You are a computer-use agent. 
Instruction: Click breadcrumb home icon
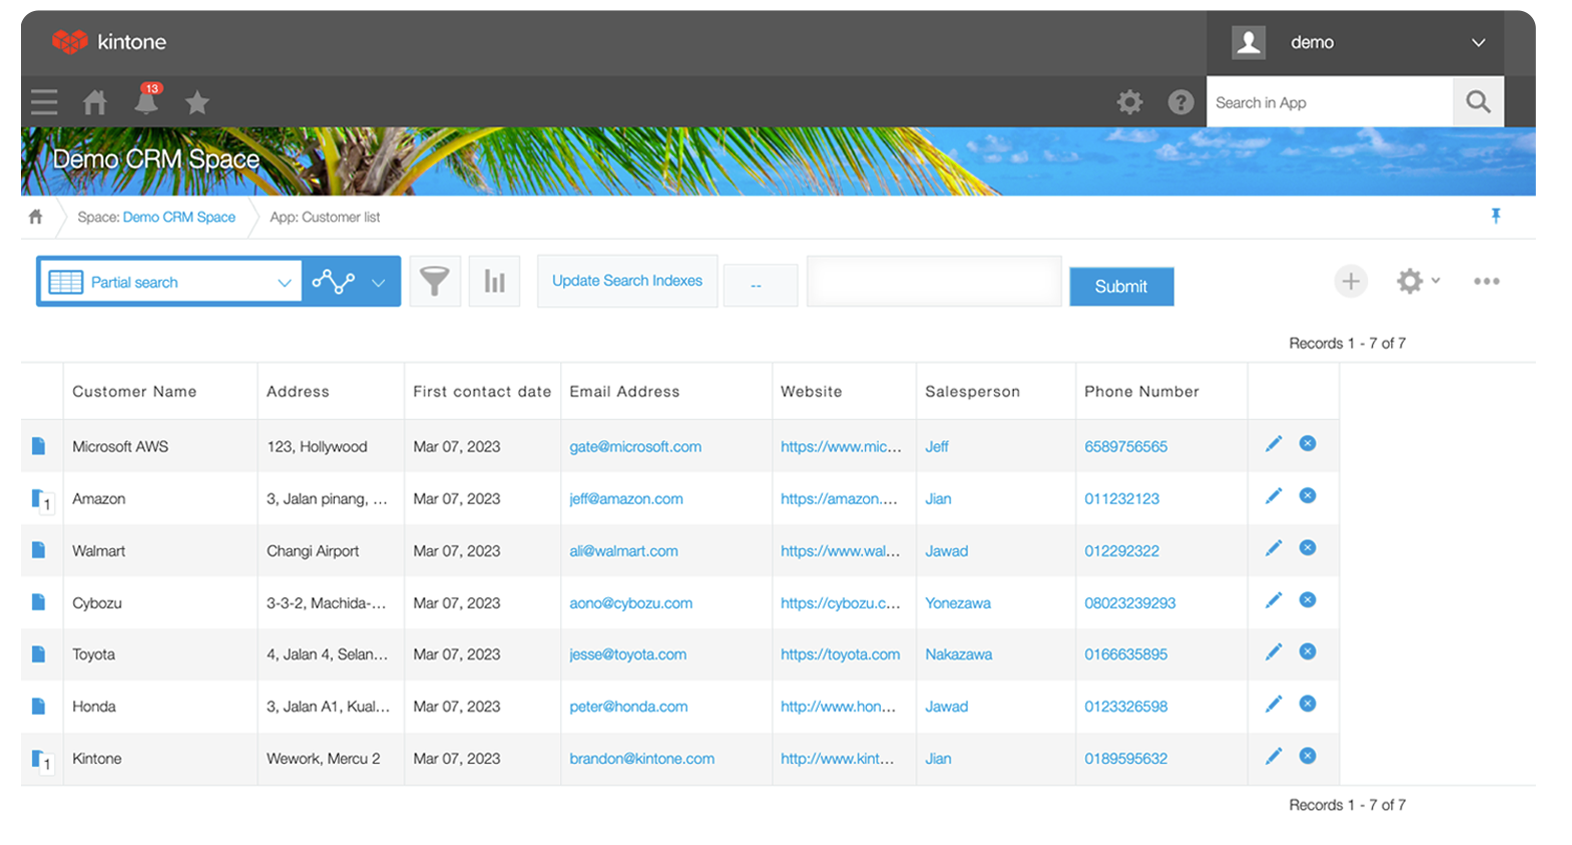[x=36, y=217]
